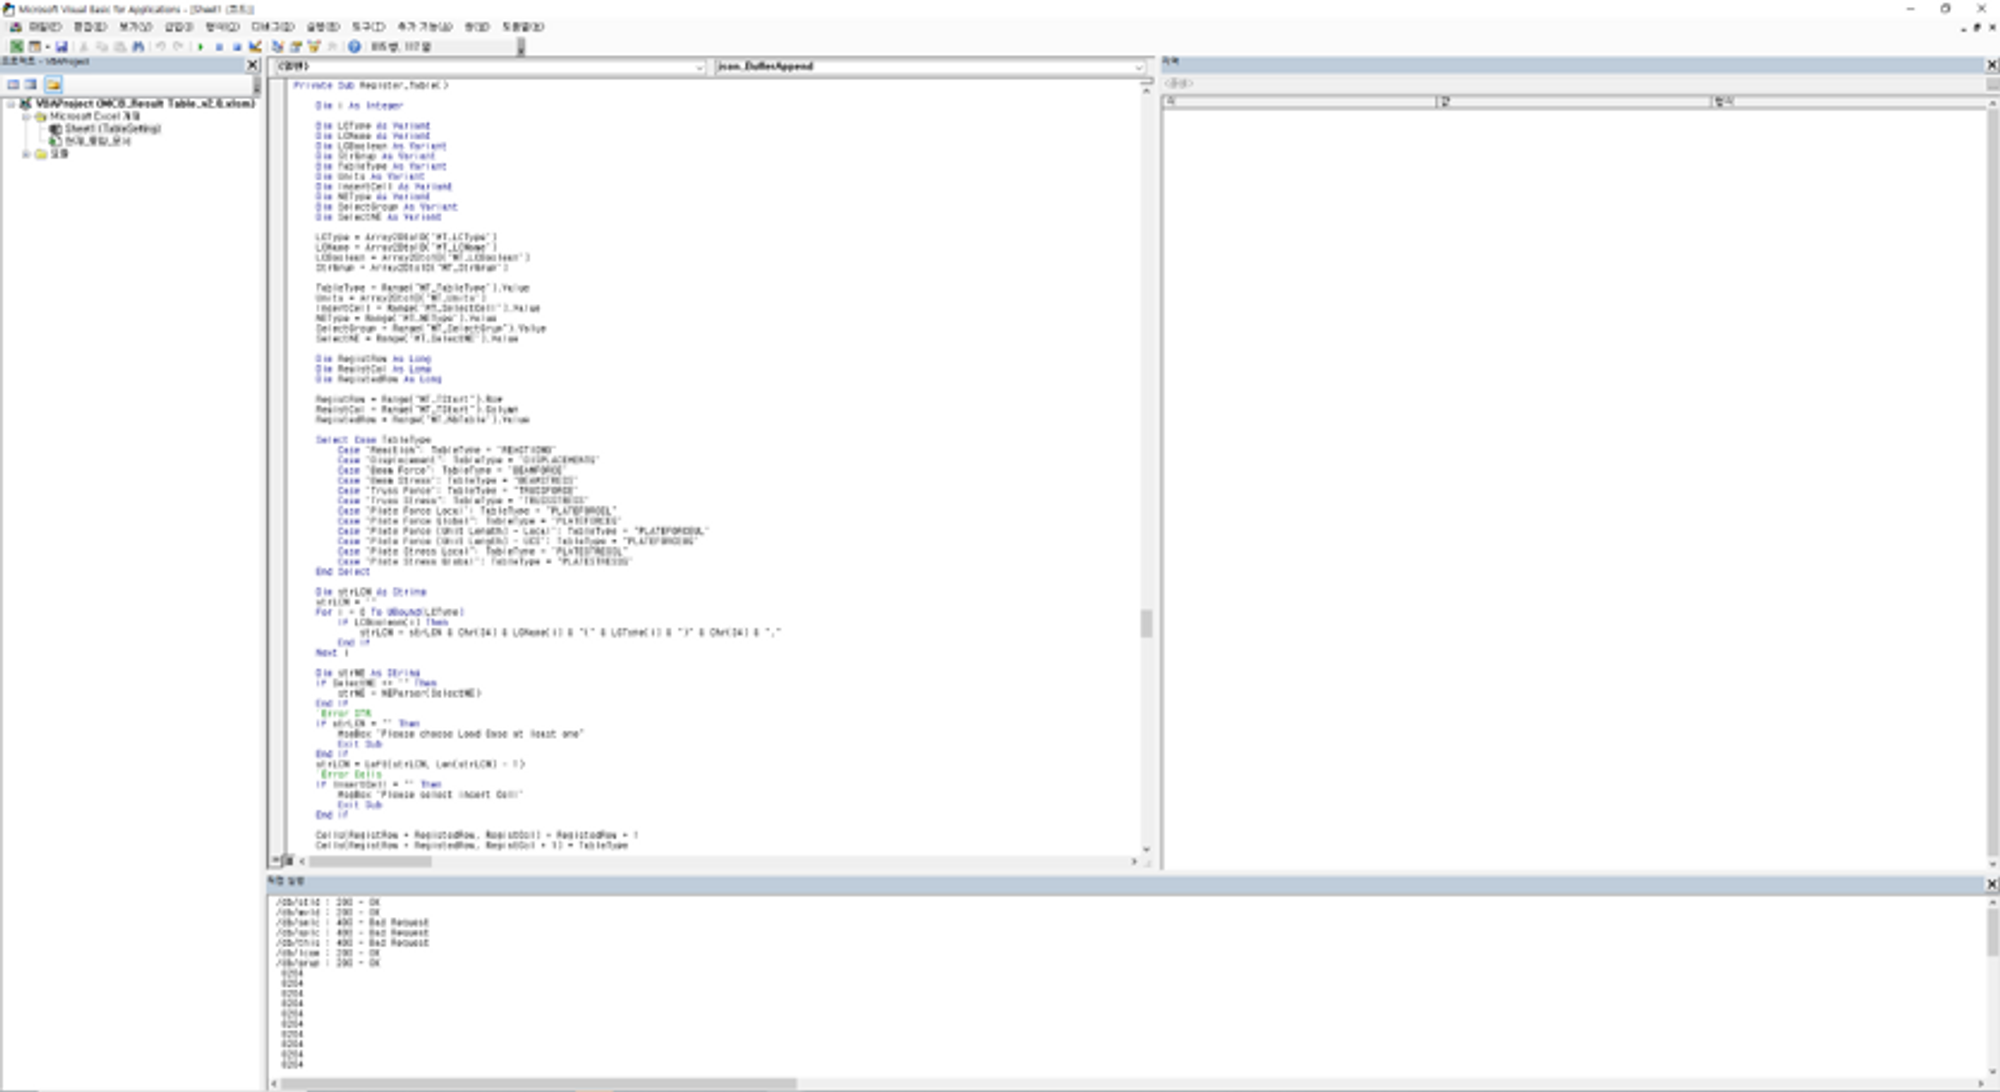The height and width of the screenshot is (1092, 2000).
Task: Click the Paste toolbar icon
Action: point(120,46)
